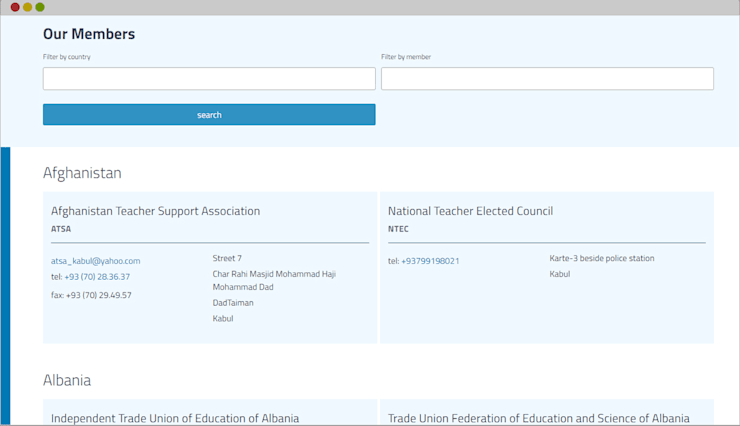Select the Afghanistan country heading
Screen dimensions: 740x426
click(x=82, y=173)
